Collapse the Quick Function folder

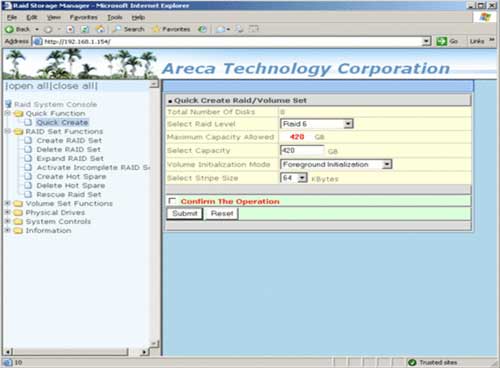tap(8, 113)
